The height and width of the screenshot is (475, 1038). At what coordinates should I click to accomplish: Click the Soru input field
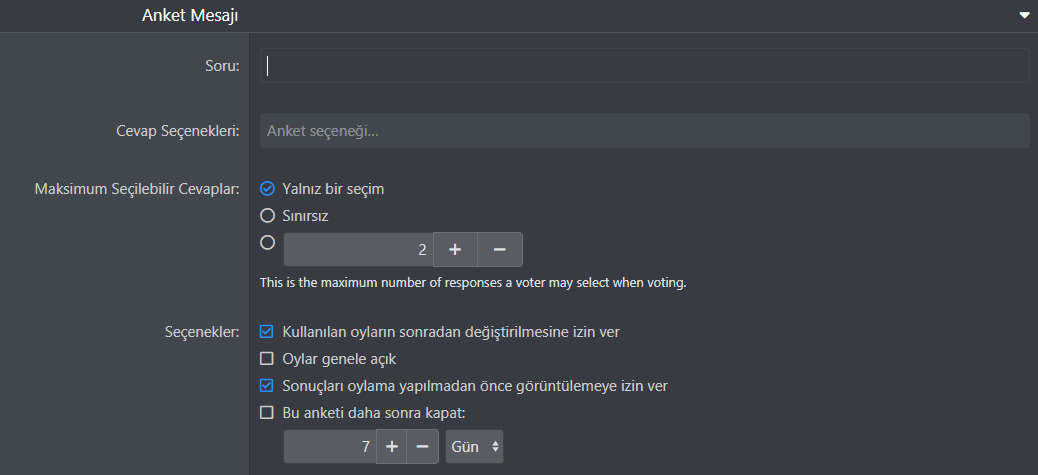pos(644,65)
